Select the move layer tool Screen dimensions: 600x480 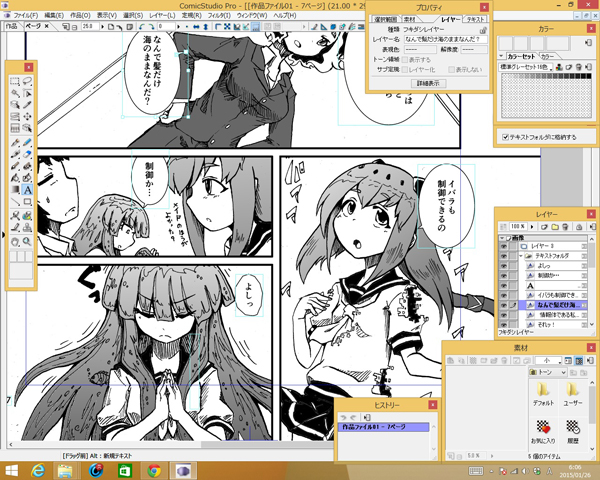click(27, 116)
